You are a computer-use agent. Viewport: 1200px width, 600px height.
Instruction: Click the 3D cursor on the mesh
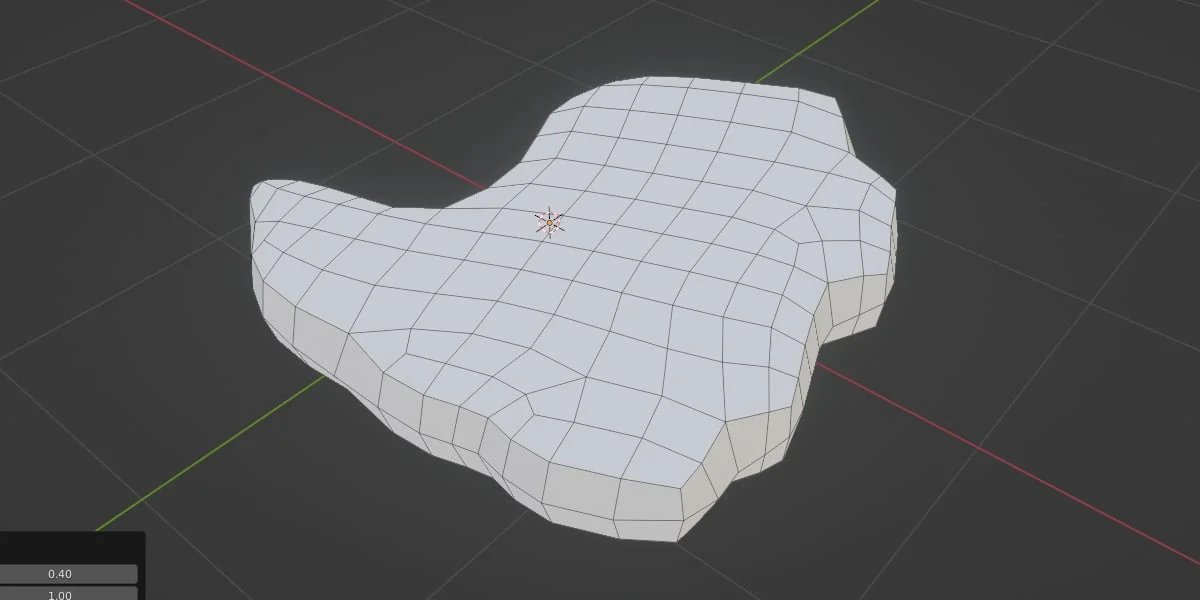pos(550,223)
